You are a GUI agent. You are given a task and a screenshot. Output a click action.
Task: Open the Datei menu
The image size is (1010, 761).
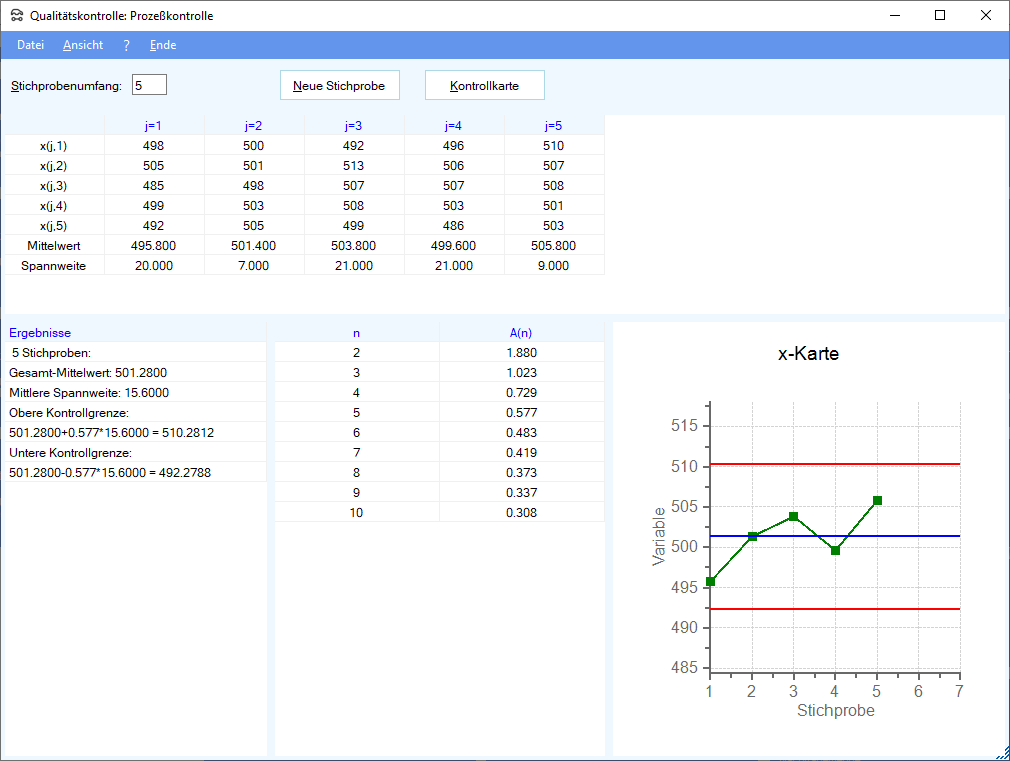click(30, 45)
